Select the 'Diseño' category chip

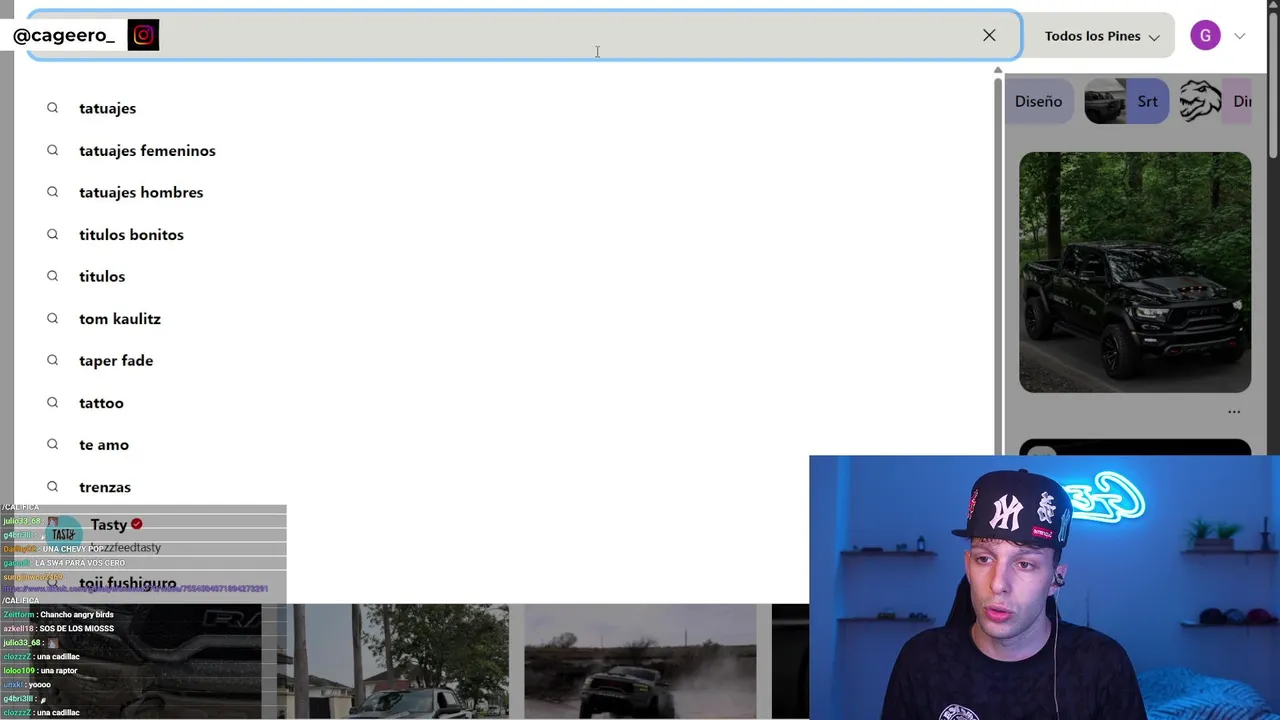click(1038, 101)
